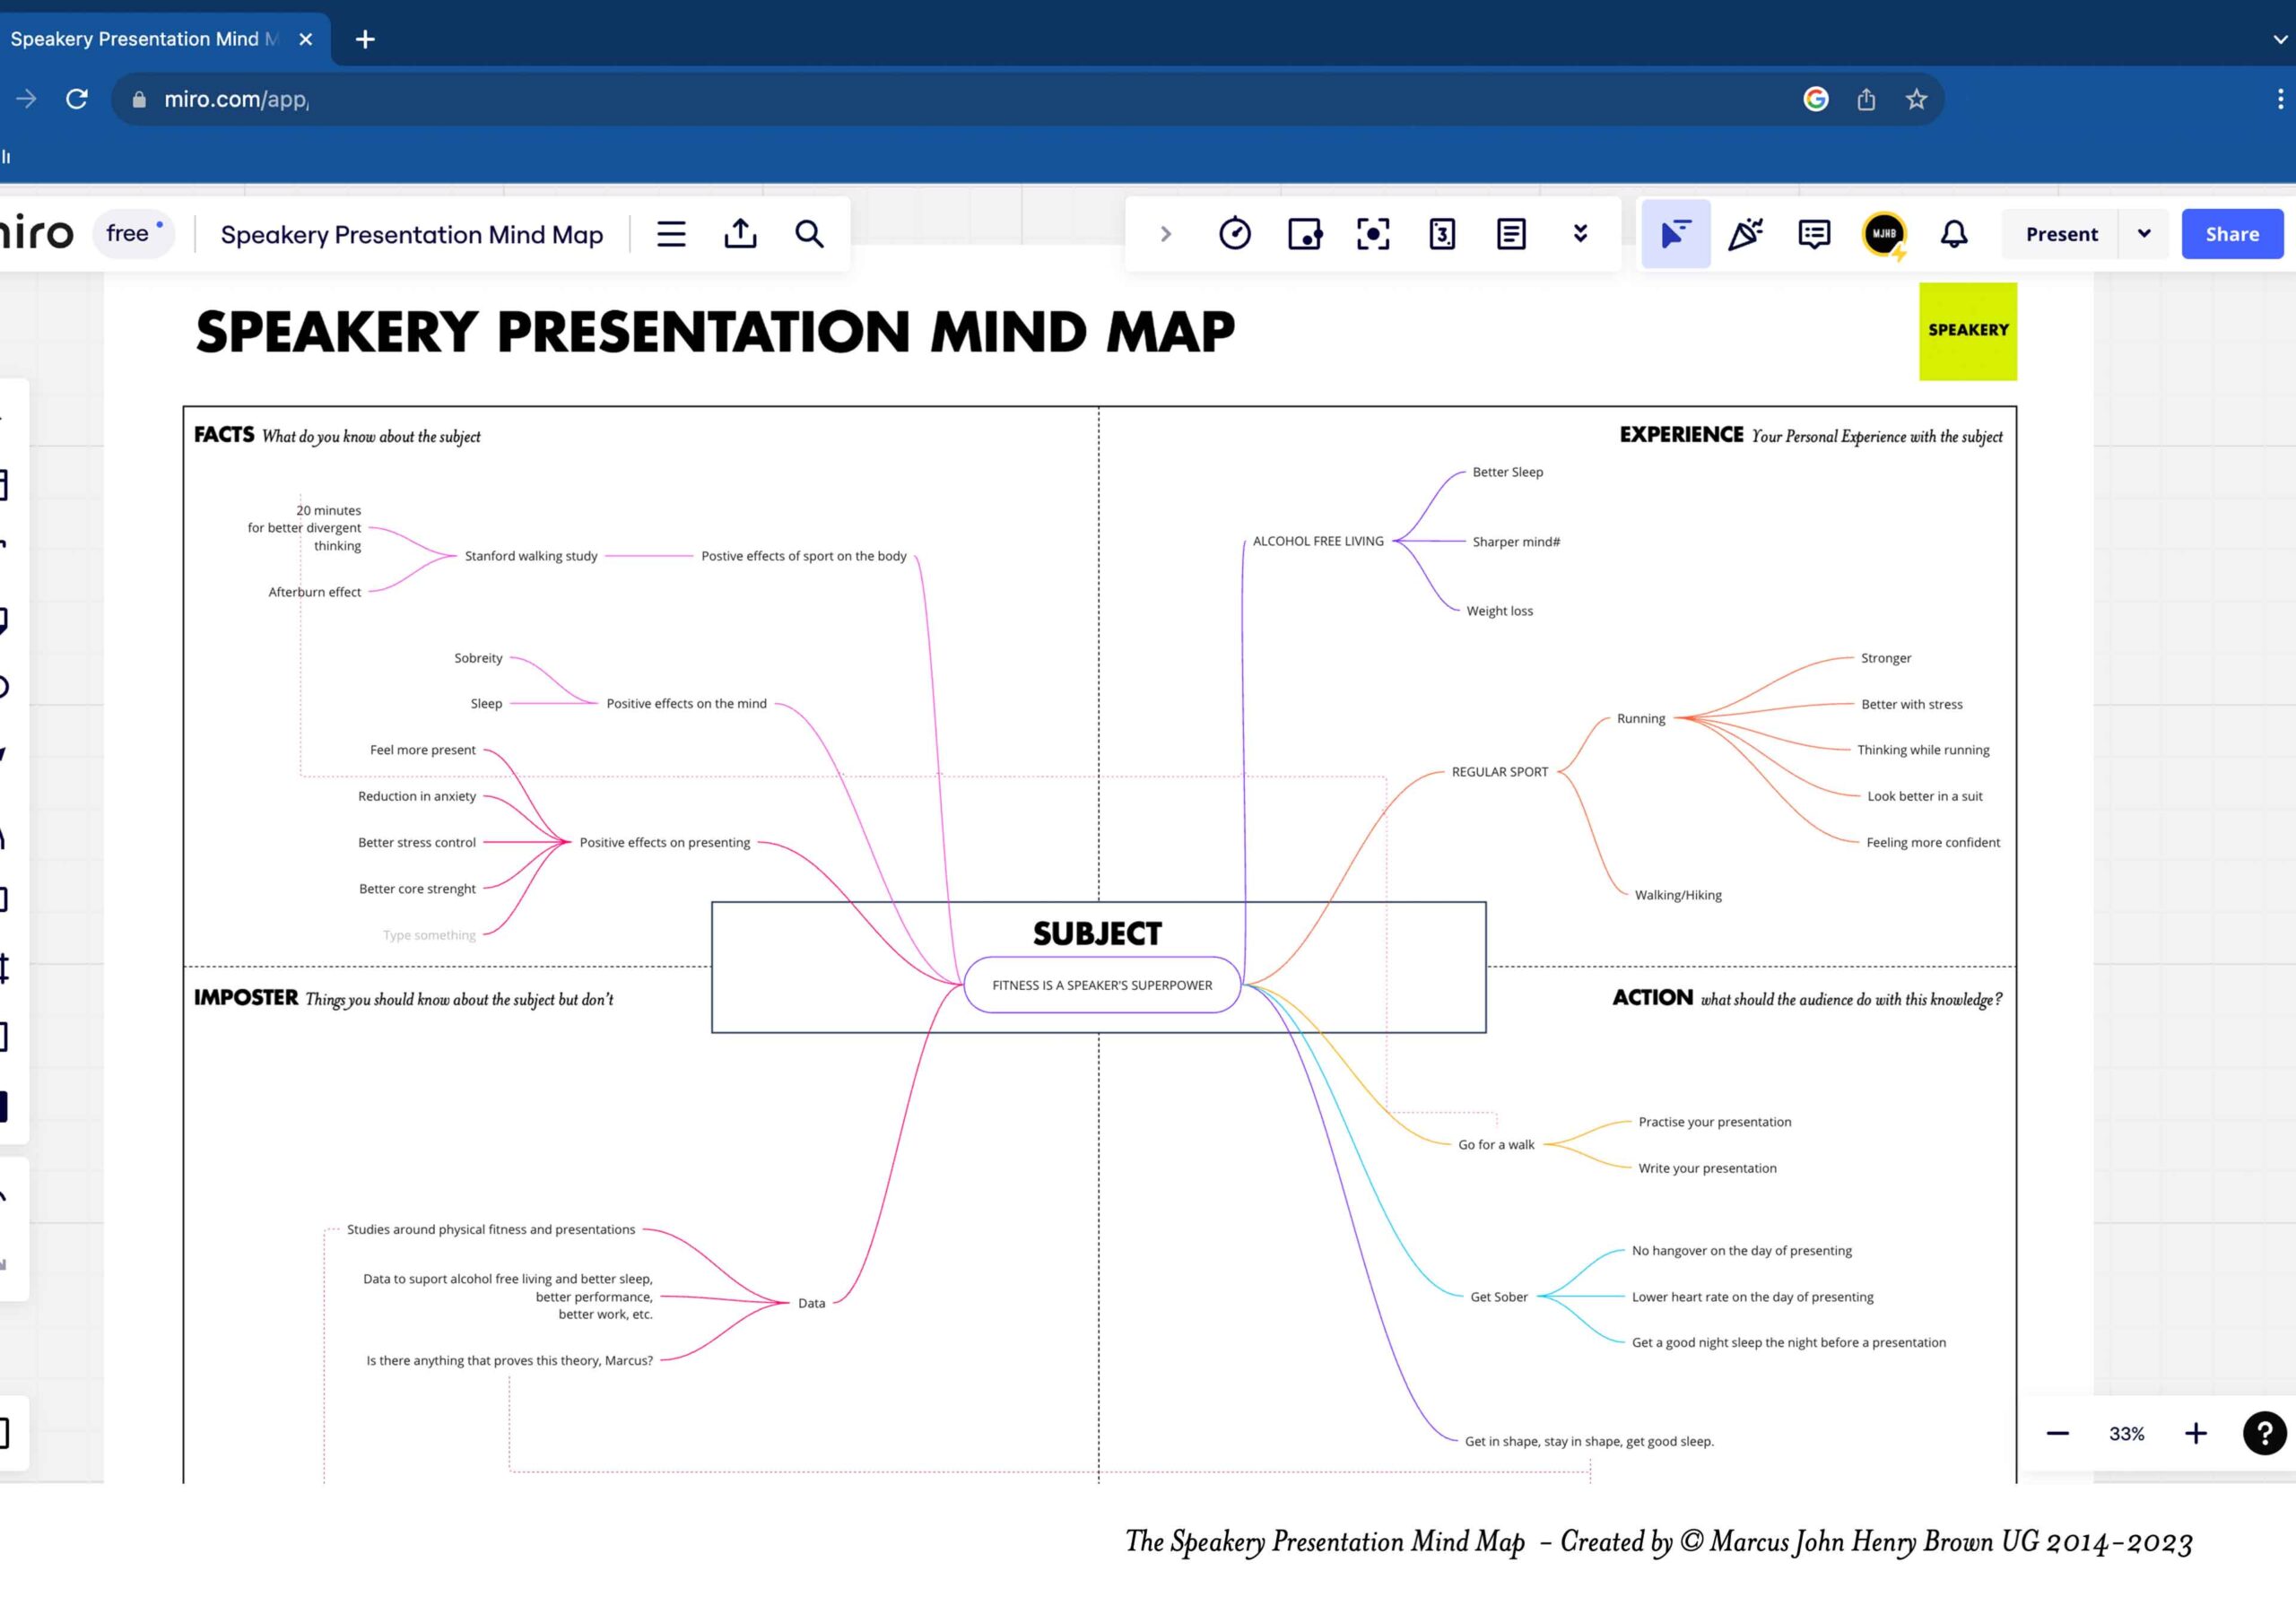Export the board using the upload icon

coord(740,233)
